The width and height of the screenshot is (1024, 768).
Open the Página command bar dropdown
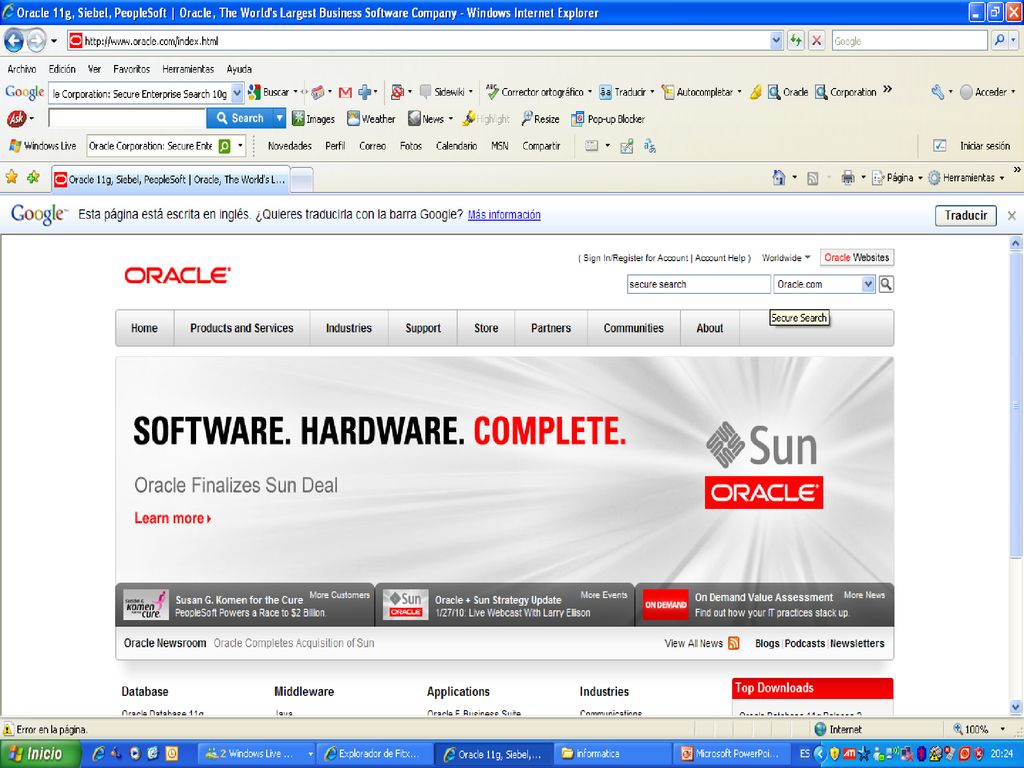coord(898,178)
